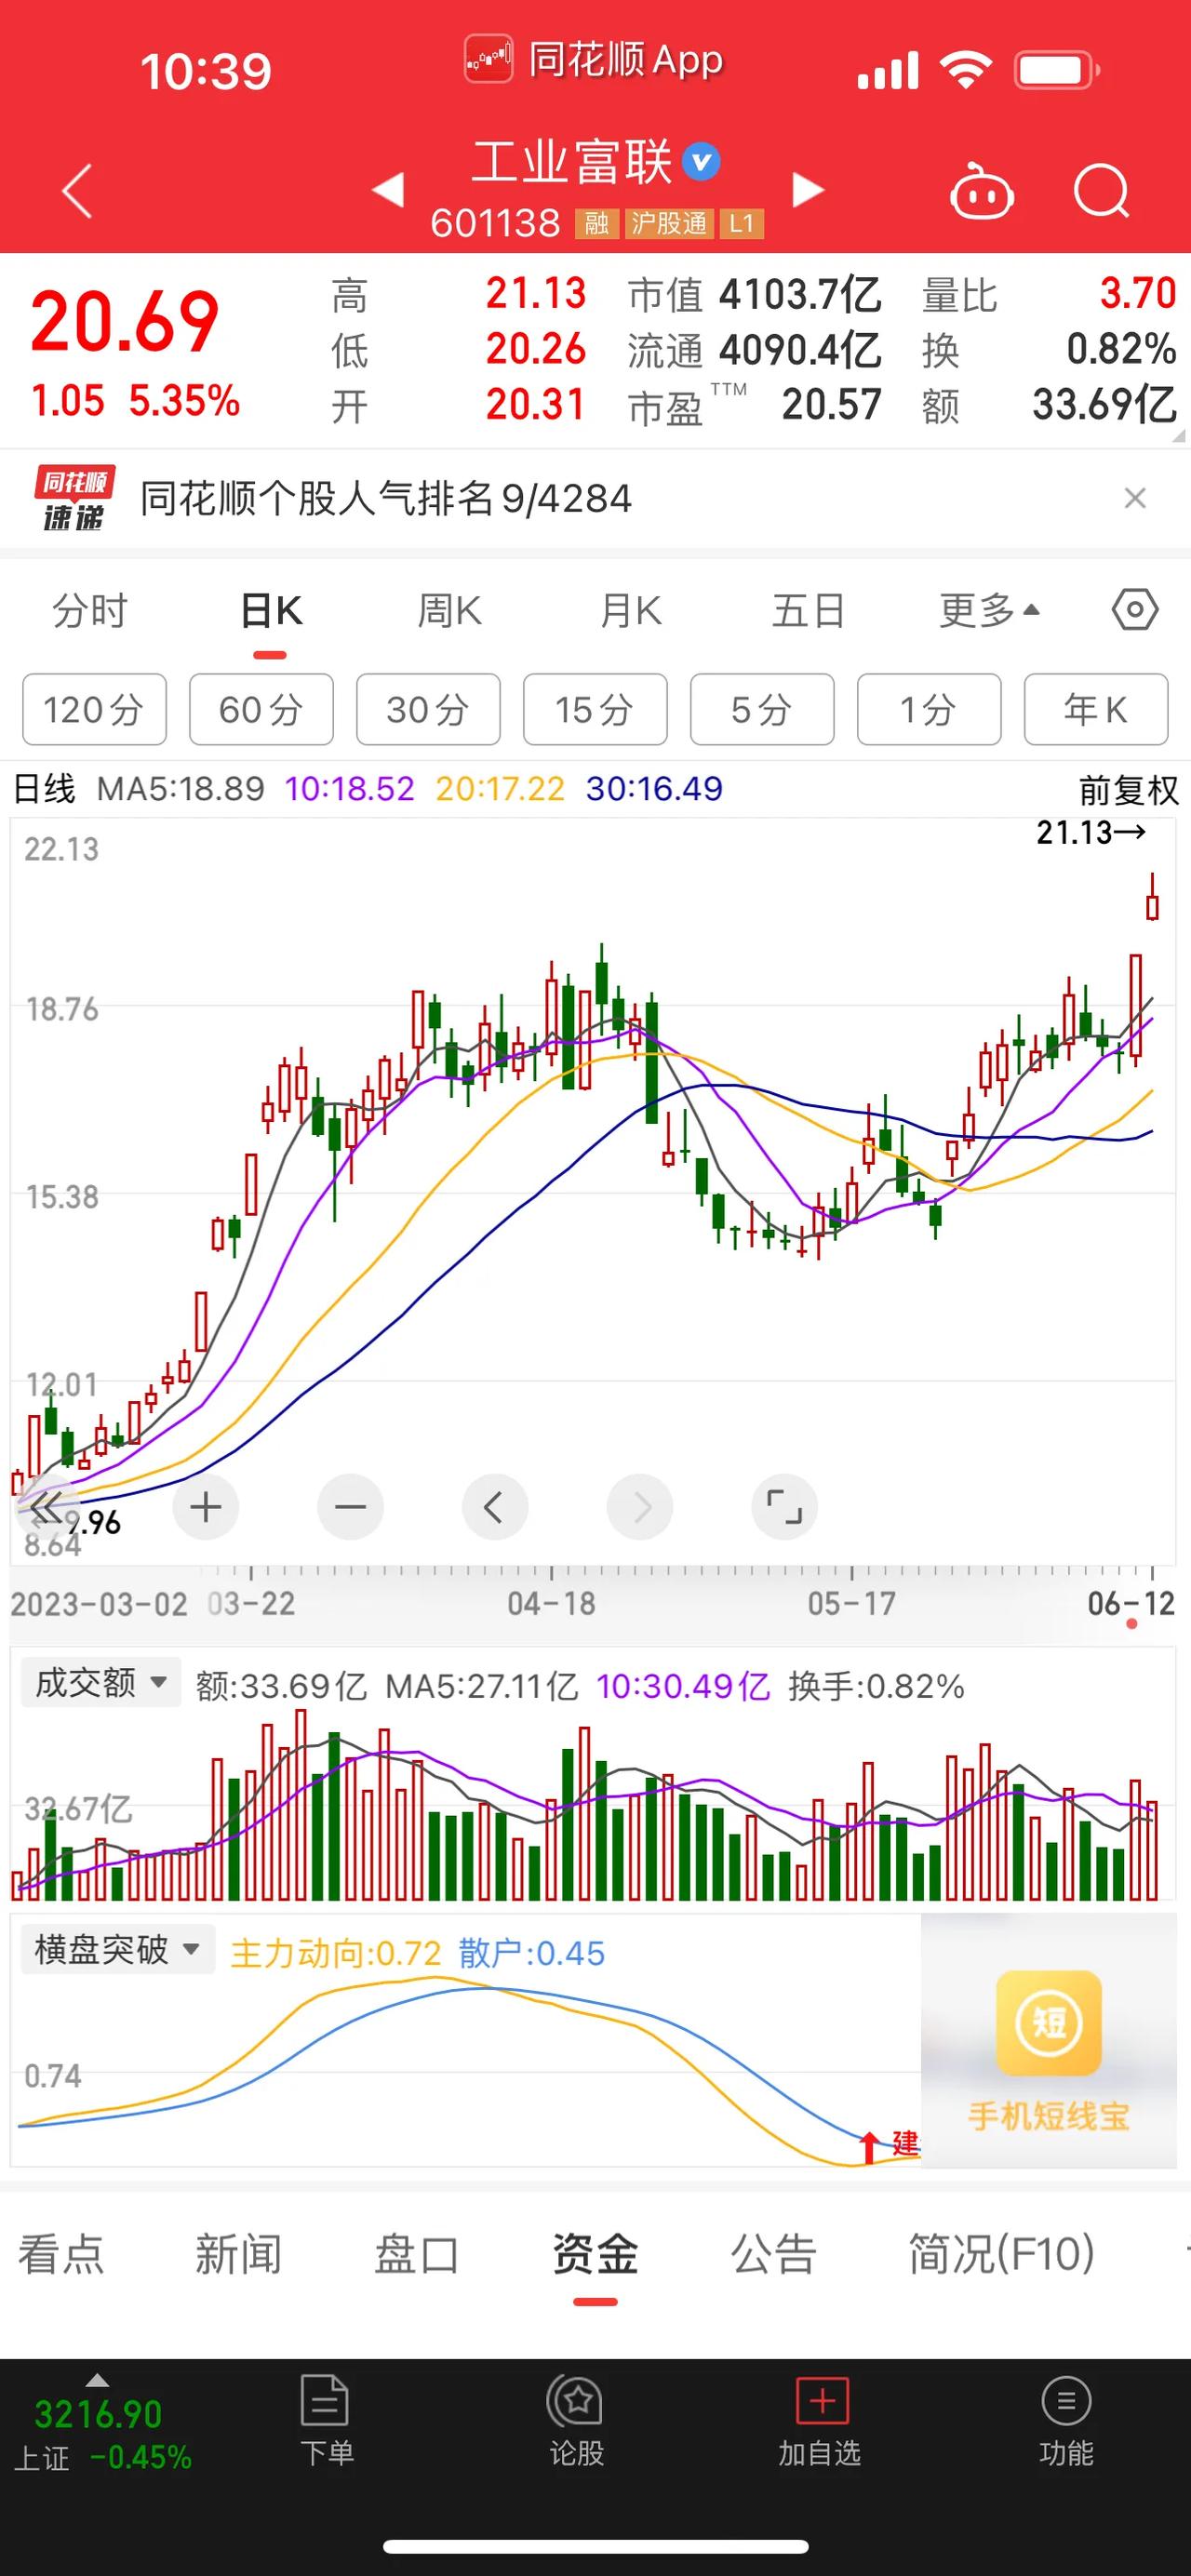Select the 日K tab
The height and width of the screenshot is (2576, 1191).
coord(271,610)
